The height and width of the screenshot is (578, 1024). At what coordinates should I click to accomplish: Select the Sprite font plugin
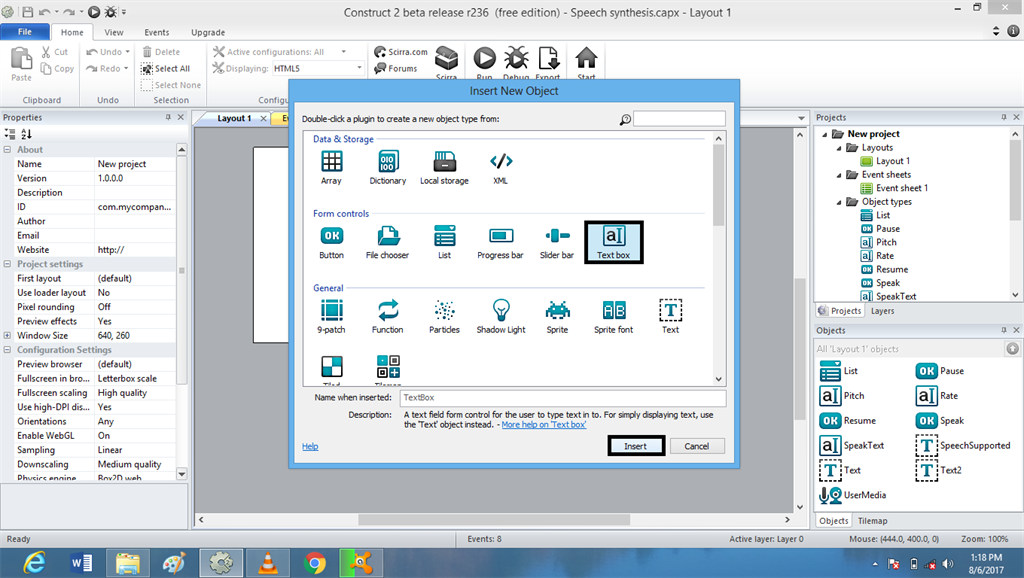(613, 317)
